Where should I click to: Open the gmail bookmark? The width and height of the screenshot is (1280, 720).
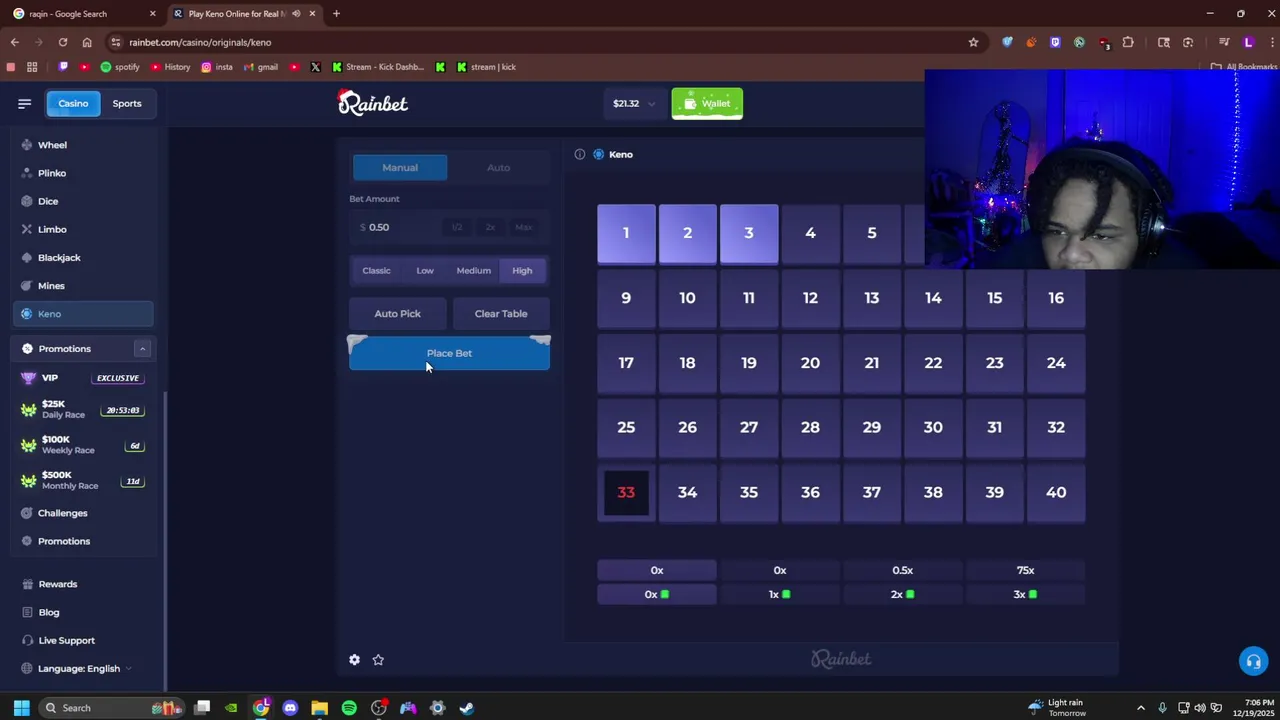[x=261, y=67]
